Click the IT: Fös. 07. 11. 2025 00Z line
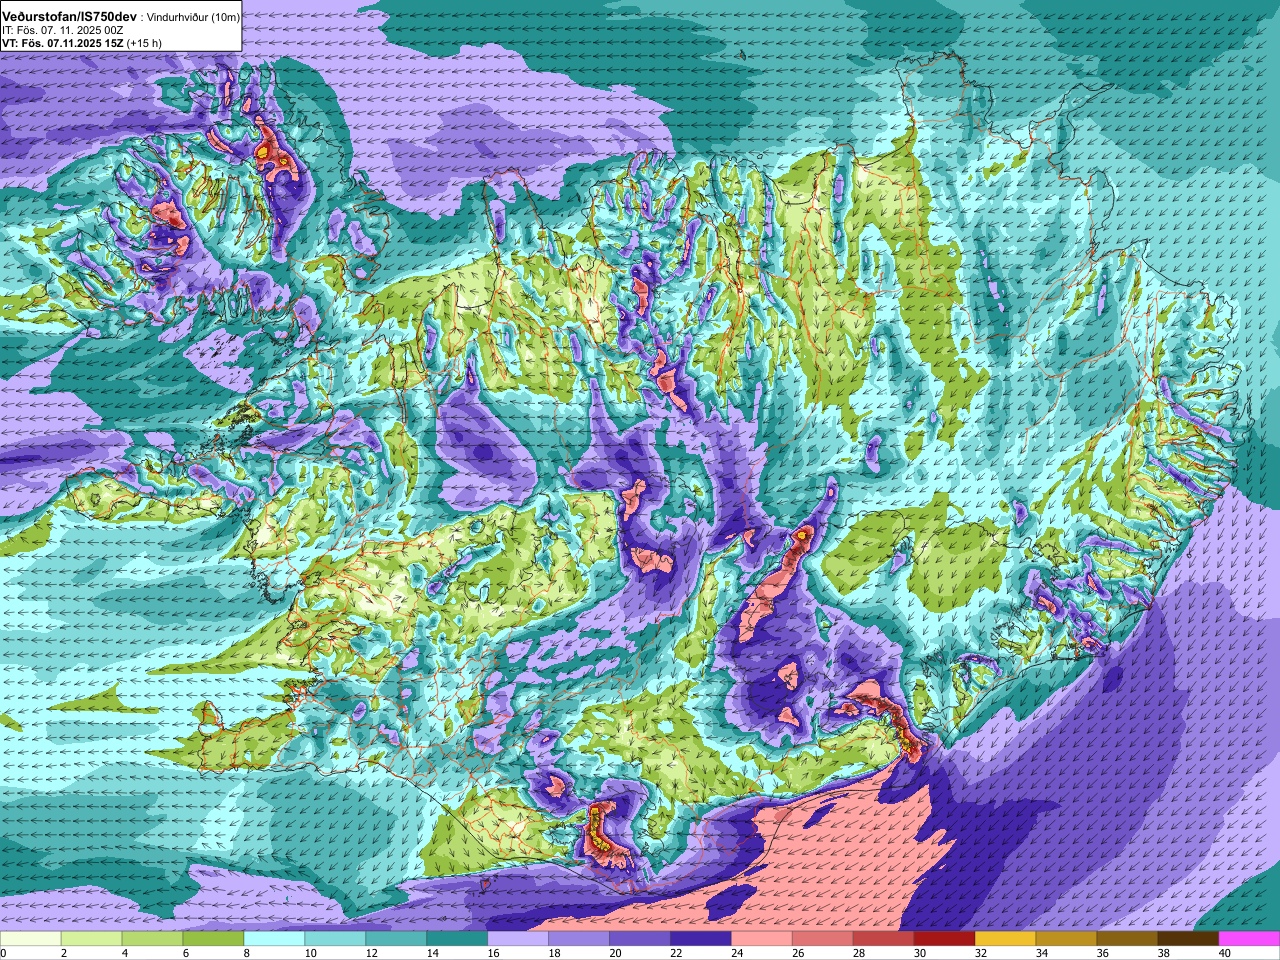 63,30
